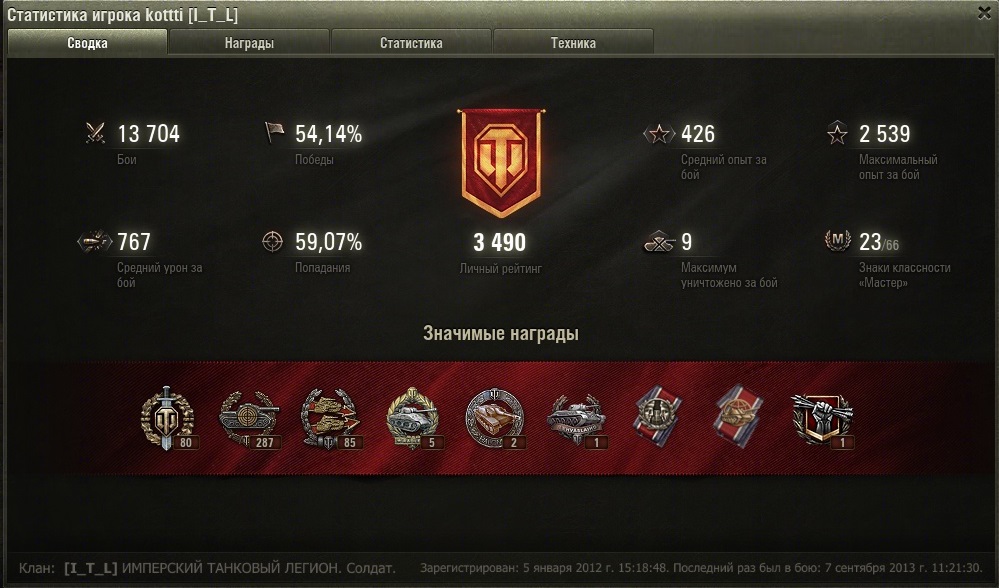Screen dimensions: 999x588
Task: Click the crosshair hit accuracy icon
Action: (x=273, y=241)
